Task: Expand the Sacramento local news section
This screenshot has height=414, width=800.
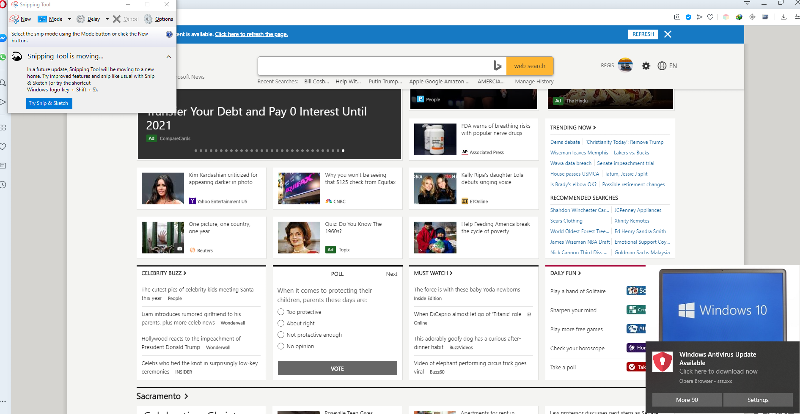Action: point(162,396)
